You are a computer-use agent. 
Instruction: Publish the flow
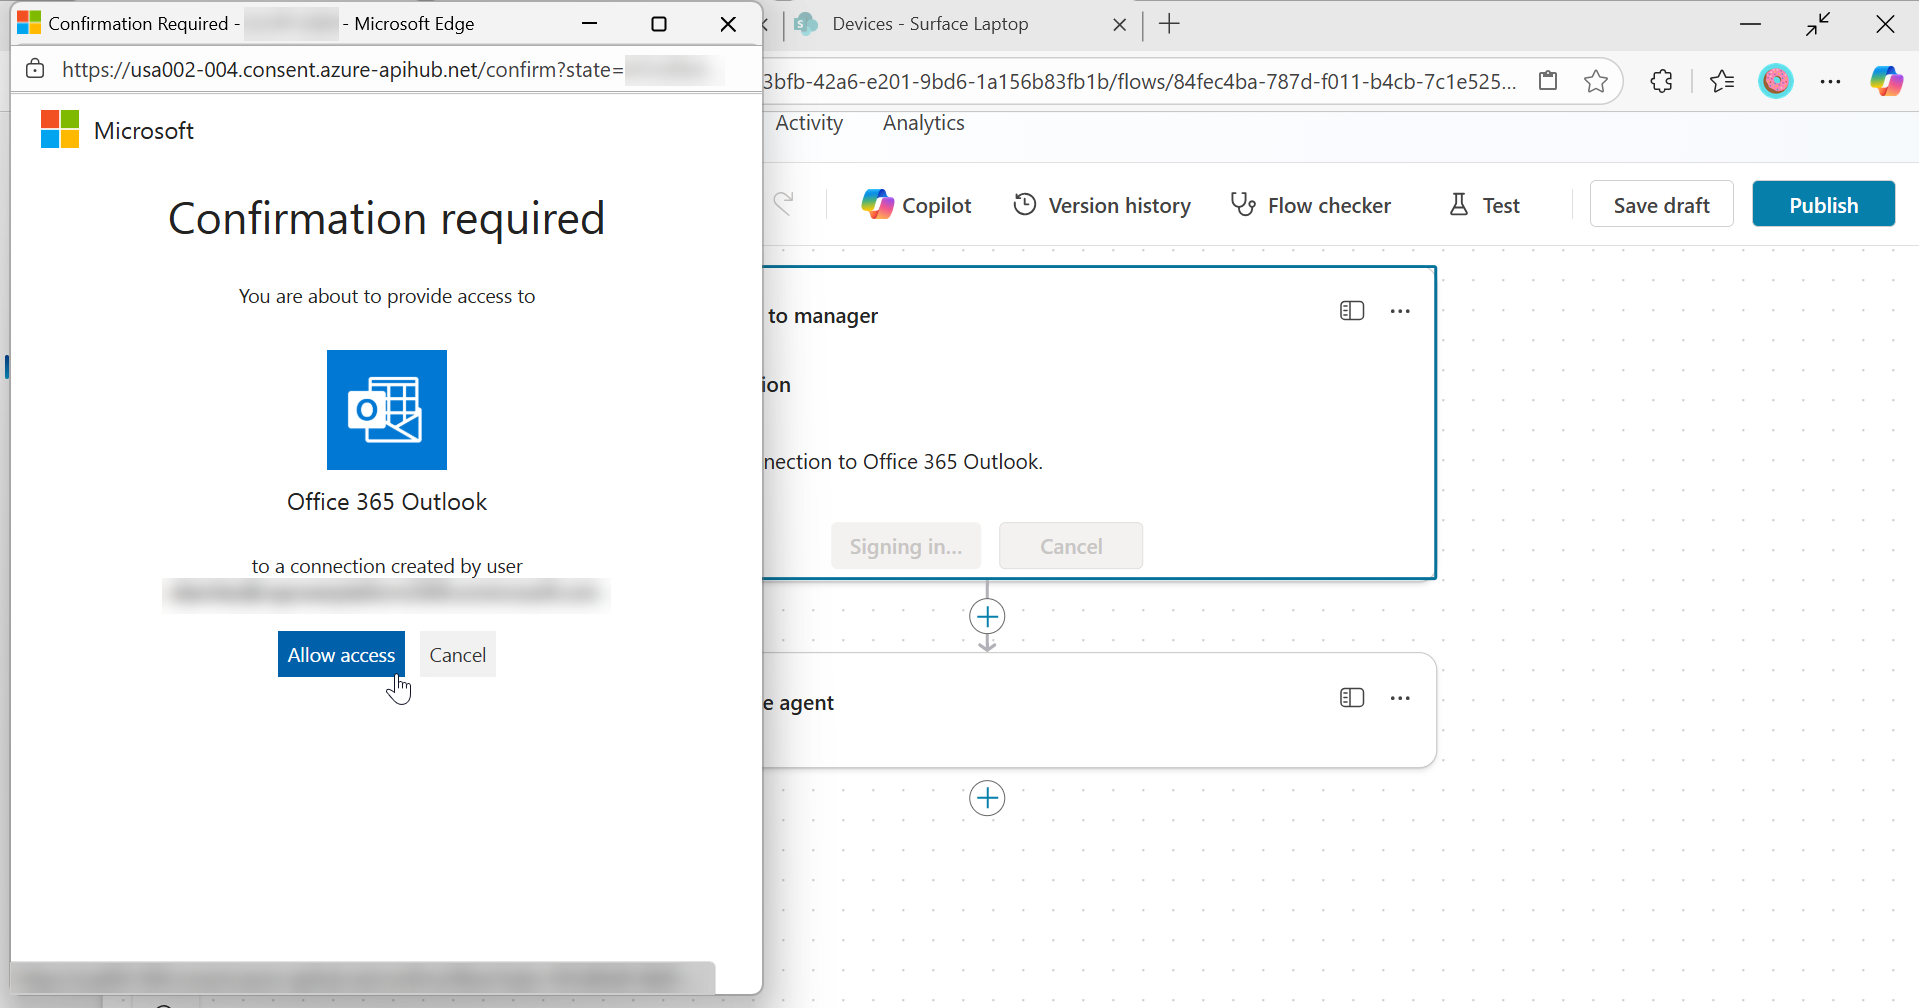[1823, 204]
